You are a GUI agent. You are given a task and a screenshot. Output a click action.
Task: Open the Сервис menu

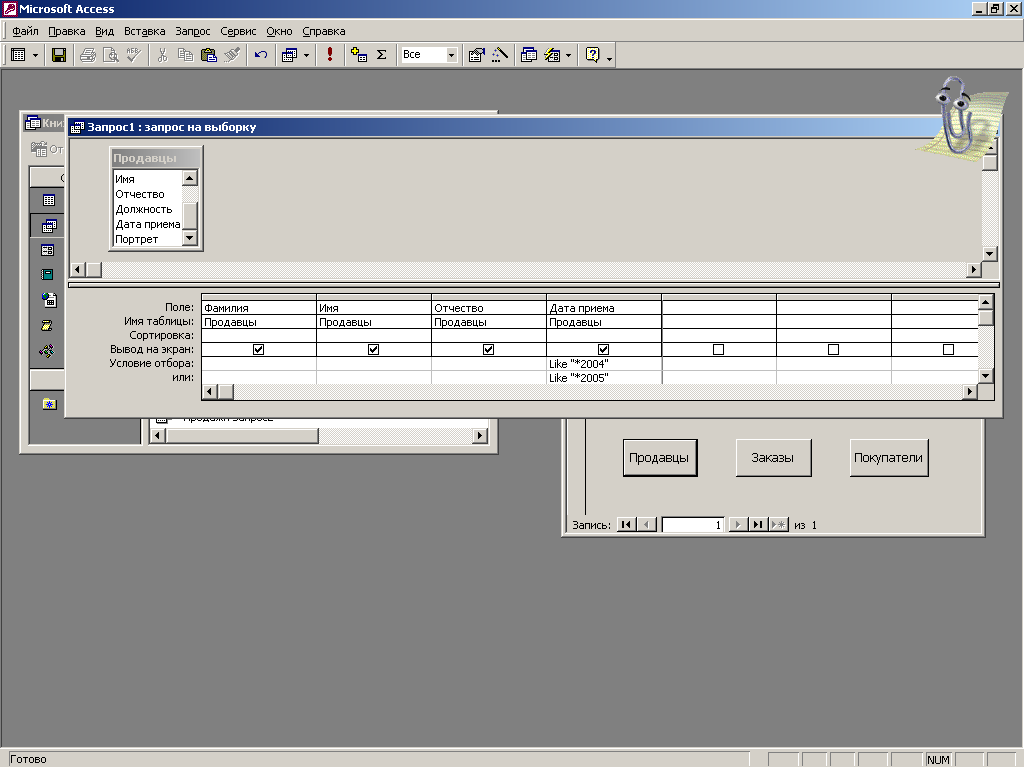click(238, 31)
